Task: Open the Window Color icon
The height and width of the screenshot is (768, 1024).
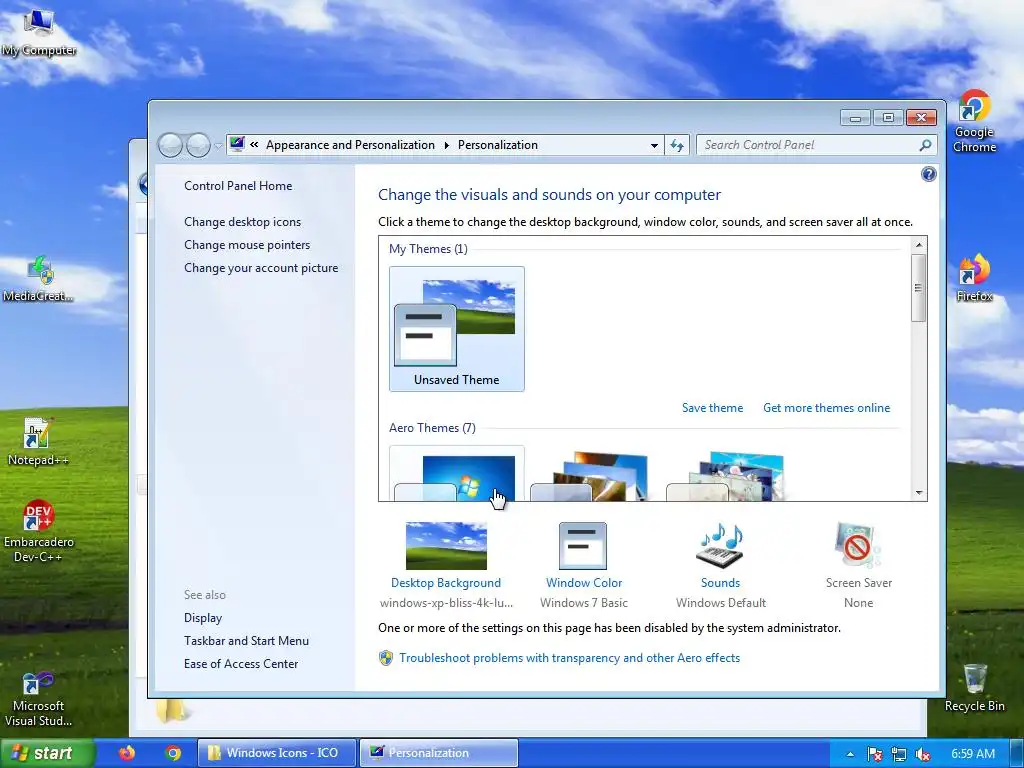Action: pos(583,546)
